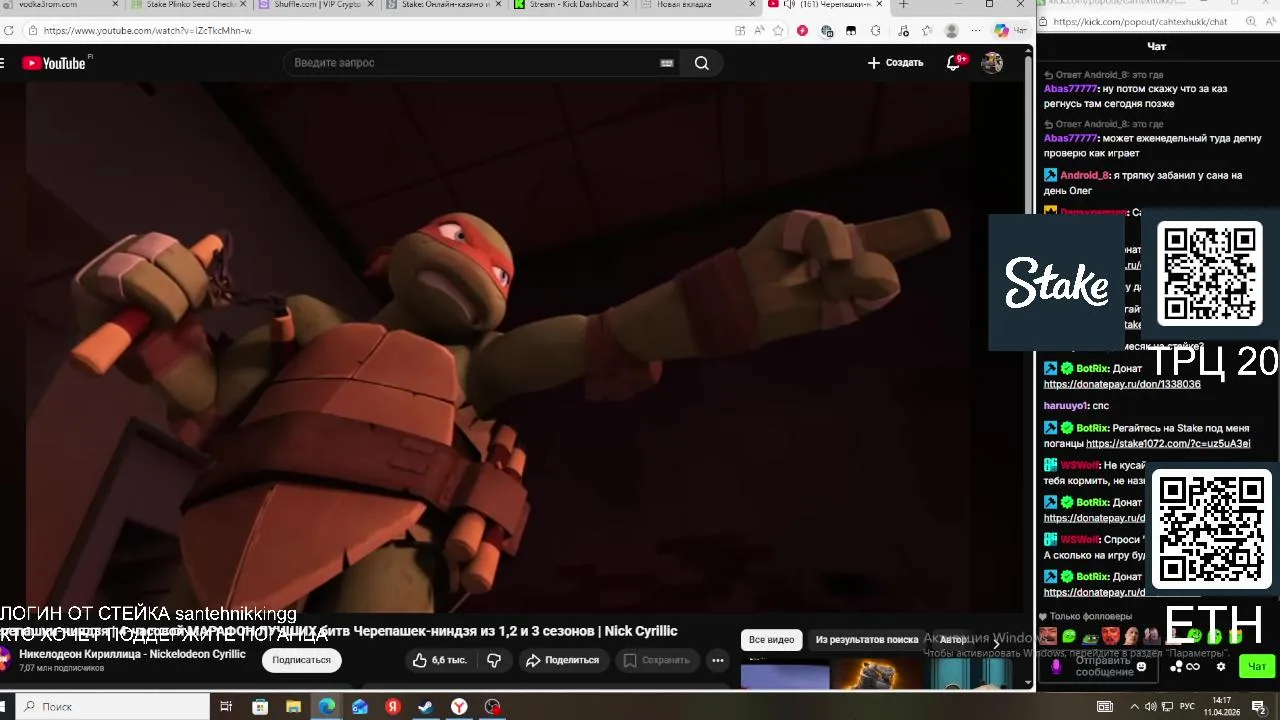Open Windows notification center
The image size is (1280, 720).
1259,707
